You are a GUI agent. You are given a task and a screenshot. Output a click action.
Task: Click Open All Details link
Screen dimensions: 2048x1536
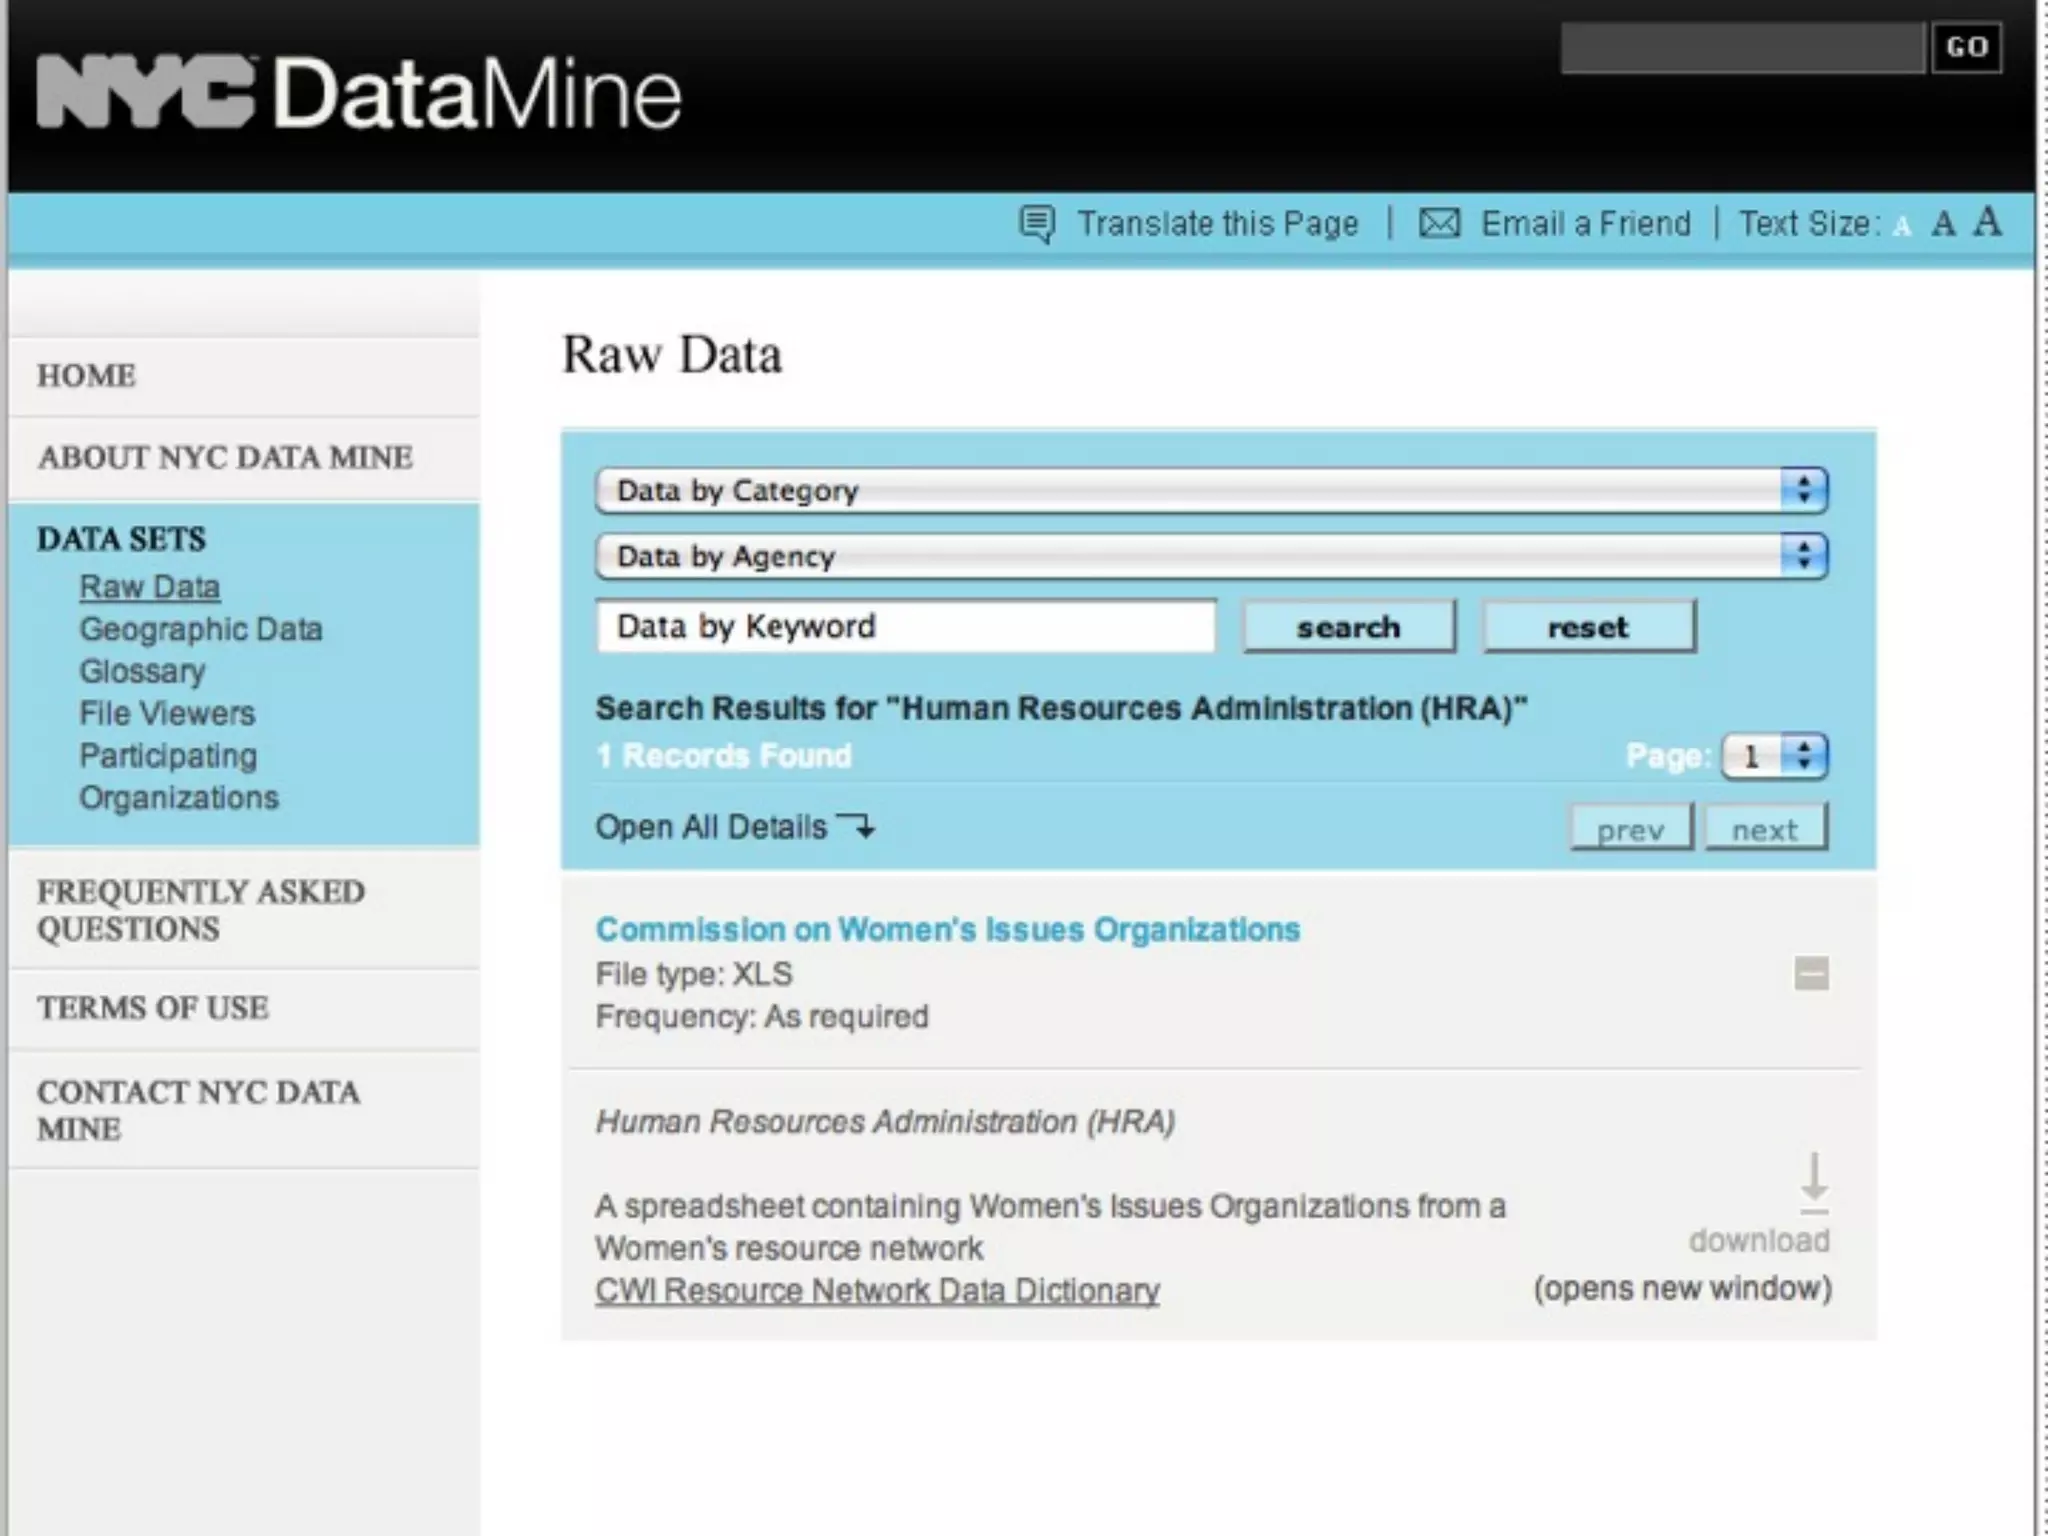[711, 827]
